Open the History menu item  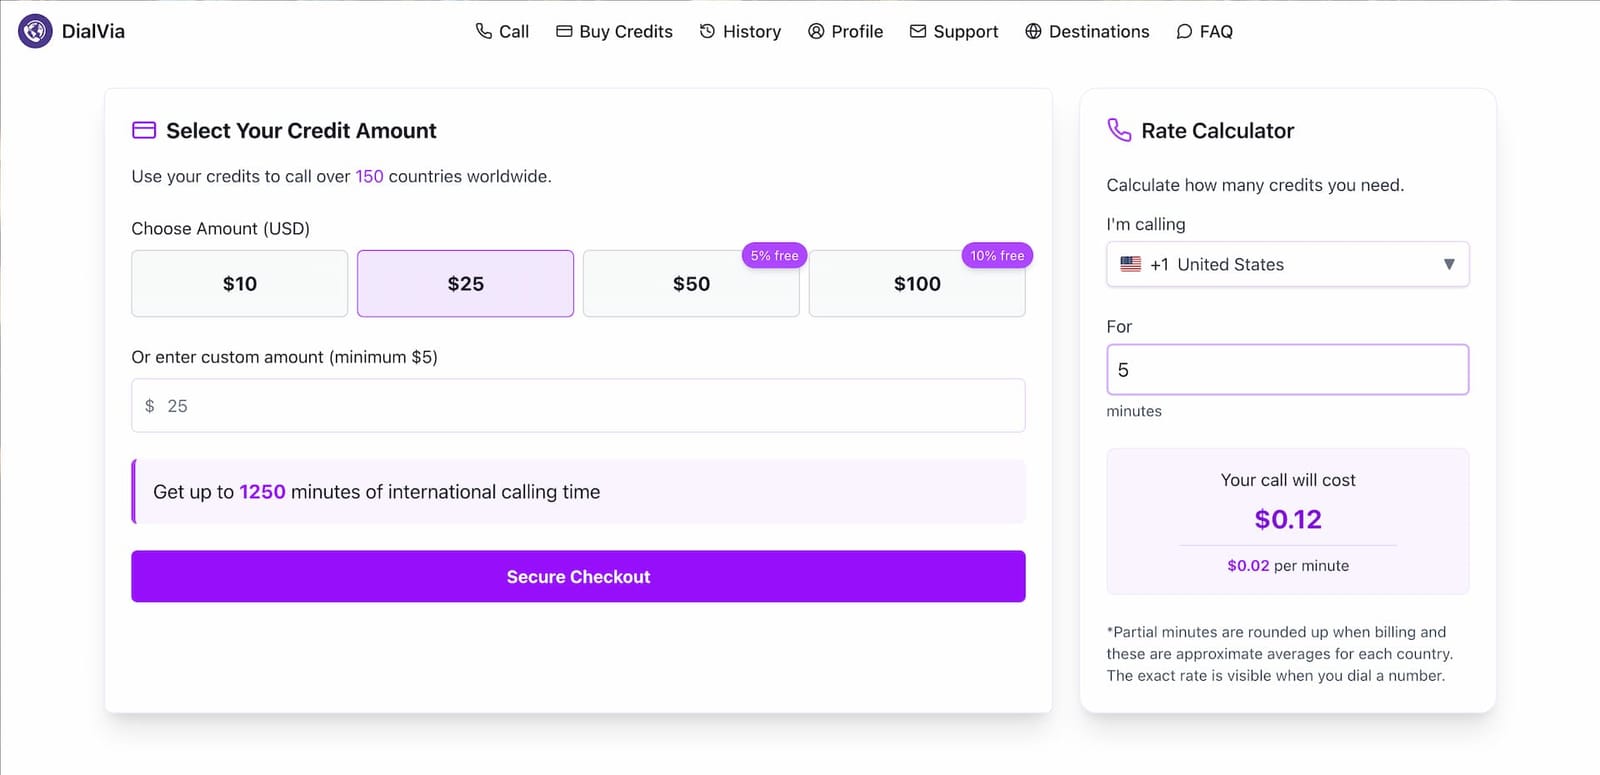[x=751, y=31]
